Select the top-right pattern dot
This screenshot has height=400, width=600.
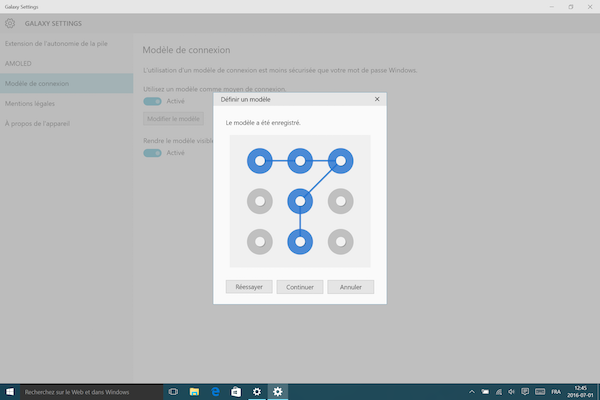[341, 161]
